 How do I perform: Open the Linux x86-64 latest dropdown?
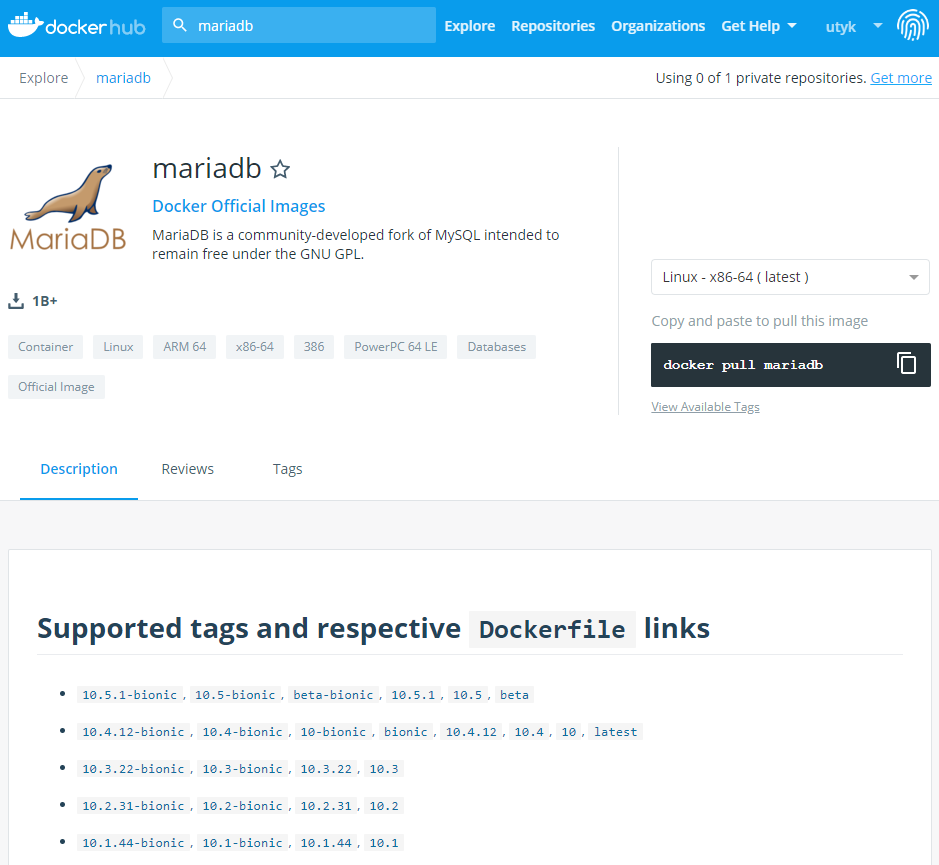(790, 277)
